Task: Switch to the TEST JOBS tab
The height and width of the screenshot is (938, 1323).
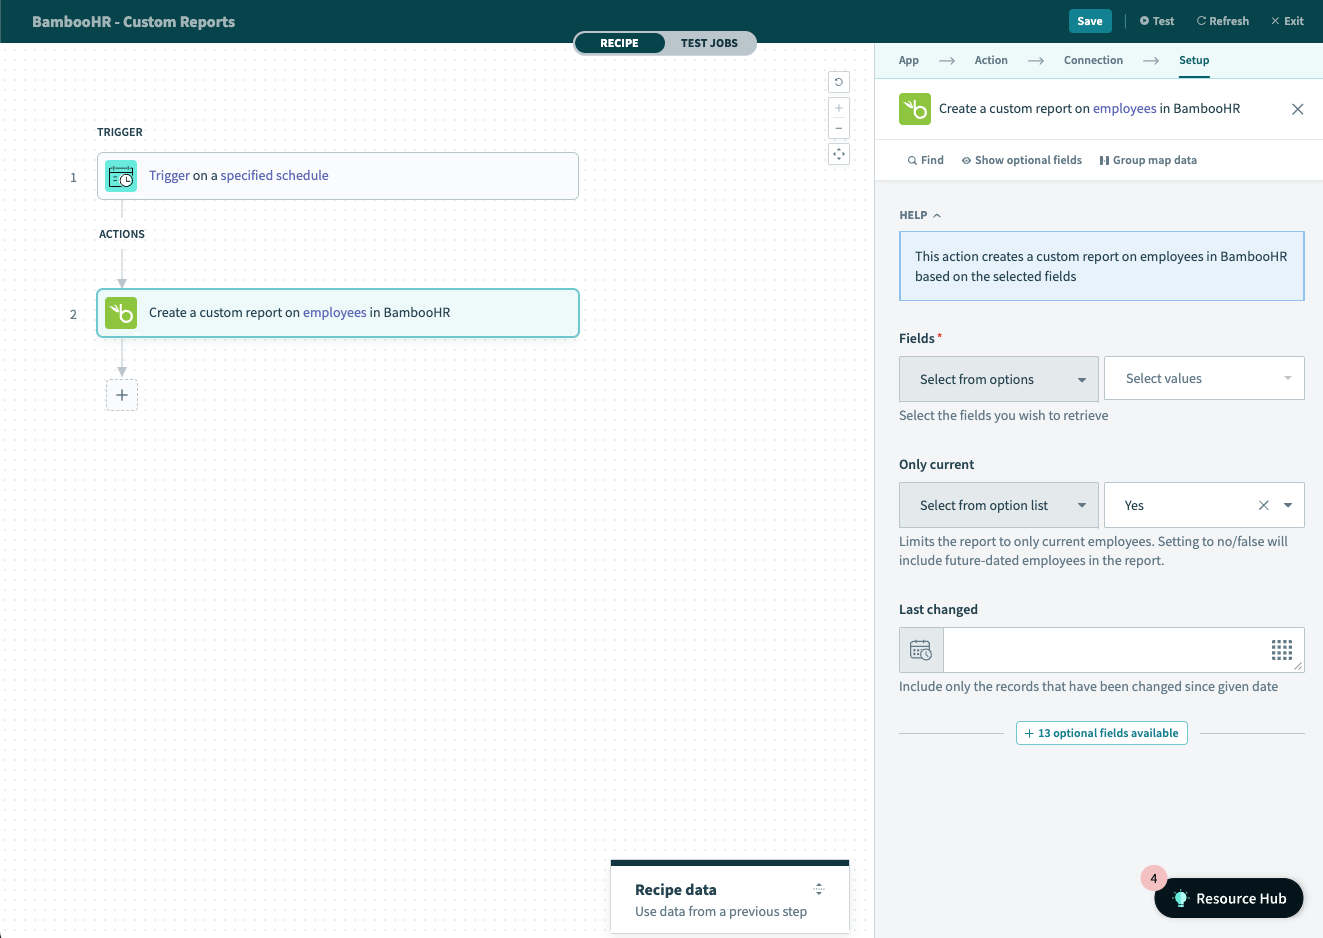Action: click(709, 43)
